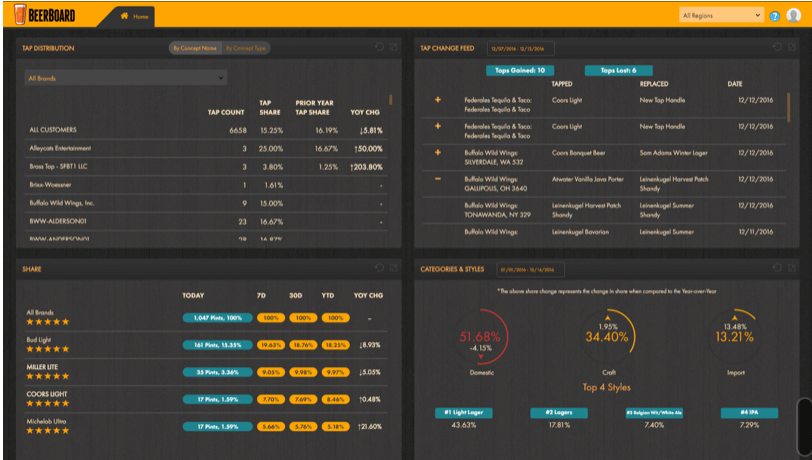Expand the Tap Distribution panel
Viewport: 812px width, 460px height.
[394, 47]
